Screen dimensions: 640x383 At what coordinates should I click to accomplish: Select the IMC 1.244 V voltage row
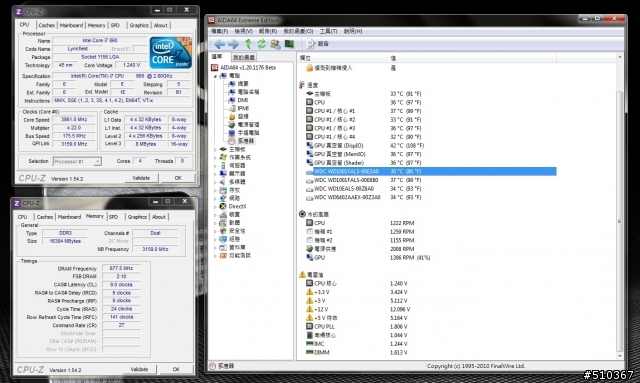click(431, 344)
